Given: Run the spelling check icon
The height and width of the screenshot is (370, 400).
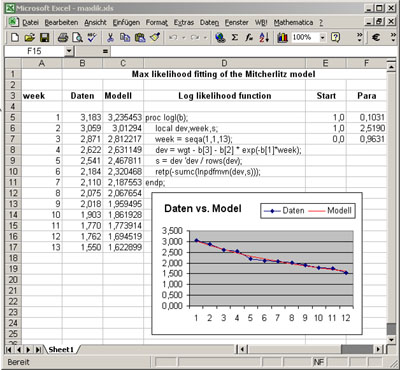Looking at the screenshot, I should click(x=92, y=37).
